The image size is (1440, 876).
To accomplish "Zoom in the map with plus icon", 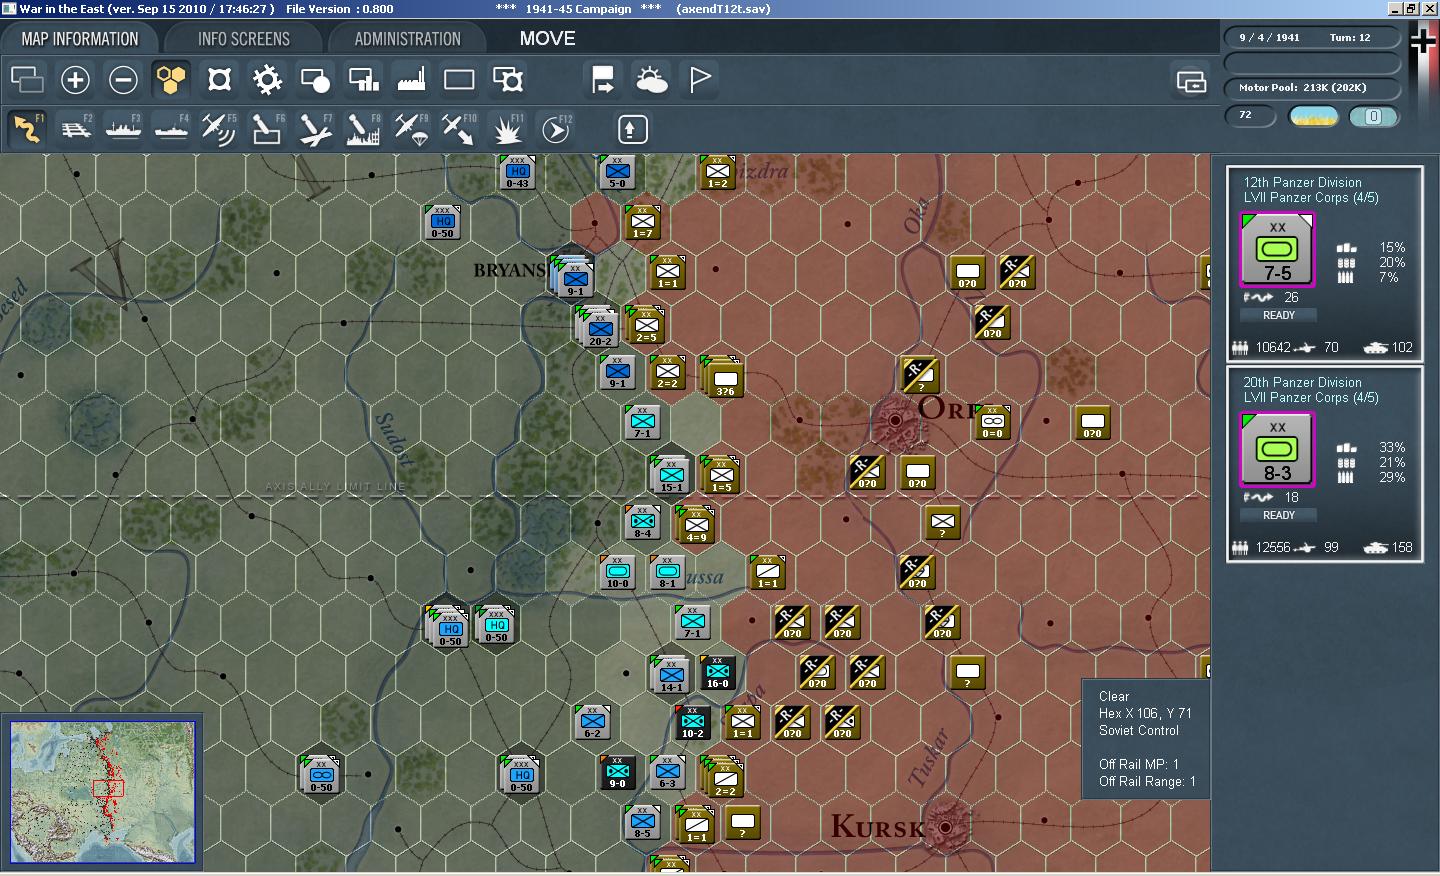I will point(75,79).
